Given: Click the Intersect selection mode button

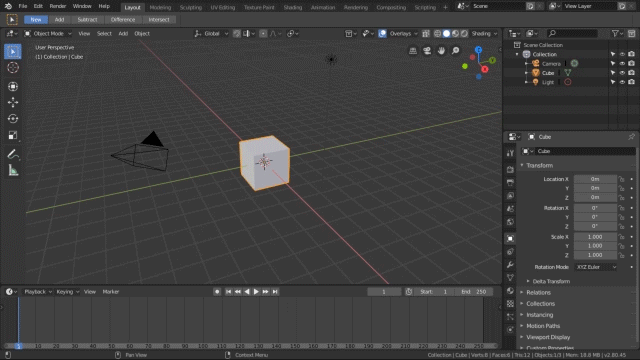Looking at the screenshot, I should coord(159,20).
